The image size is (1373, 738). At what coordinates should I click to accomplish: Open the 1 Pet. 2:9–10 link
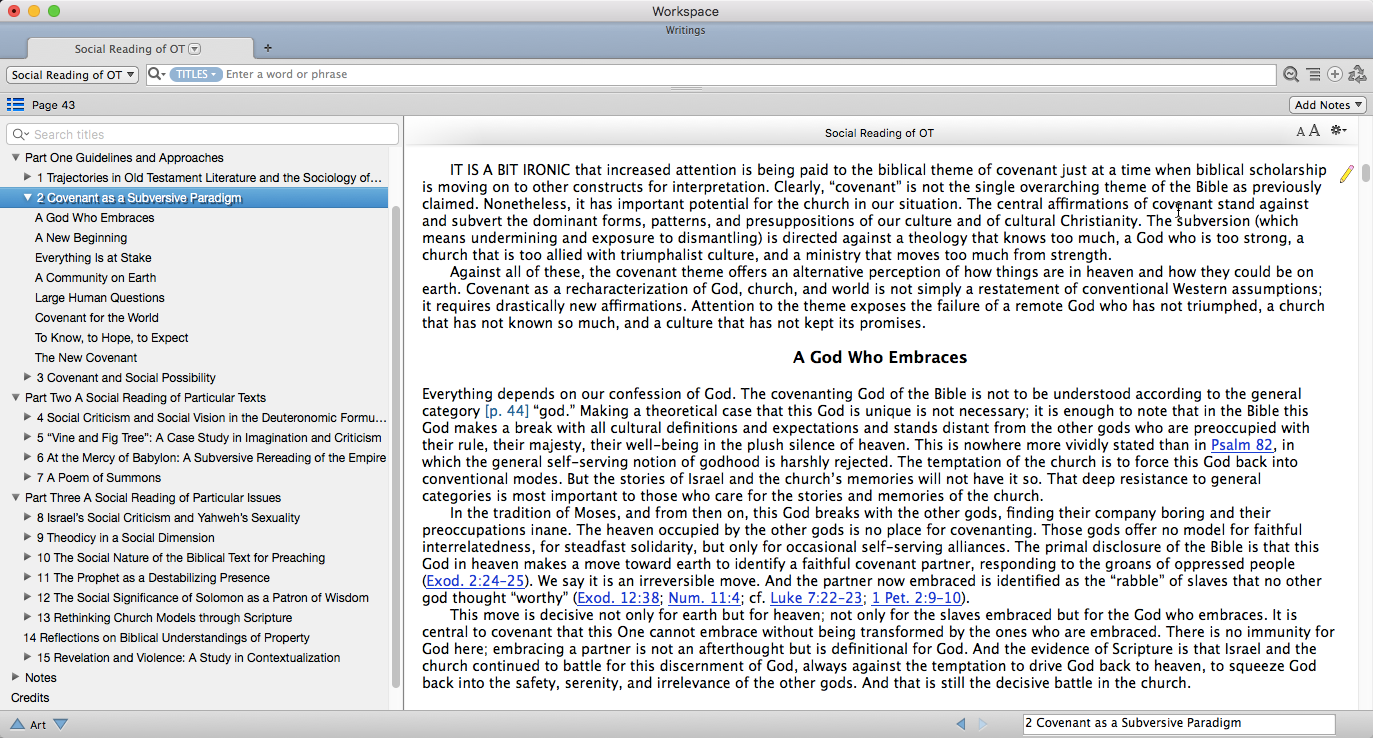[916, 598]
